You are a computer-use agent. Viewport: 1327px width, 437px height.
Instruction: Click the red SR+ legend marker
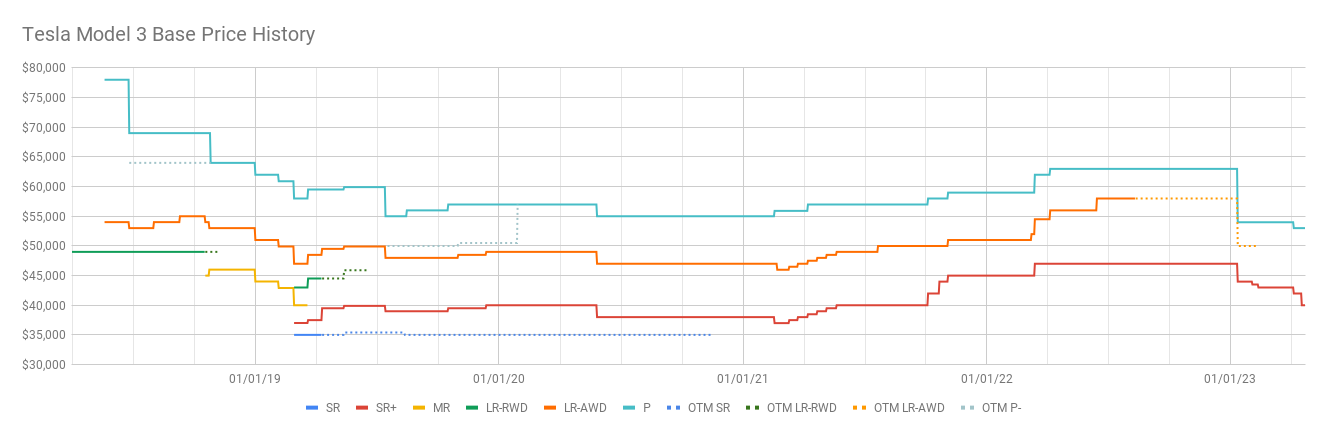363,408
